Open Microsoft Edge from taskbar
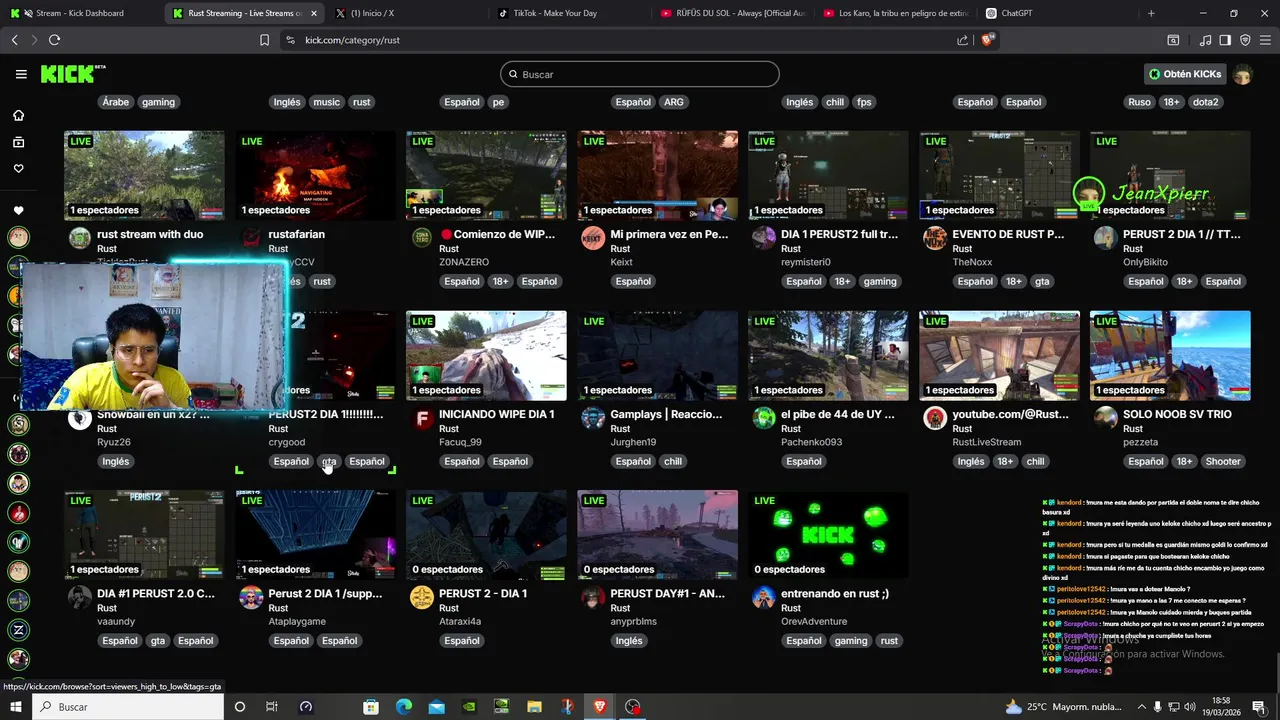Screen dimensions: 1280x720 coord(403,707)
